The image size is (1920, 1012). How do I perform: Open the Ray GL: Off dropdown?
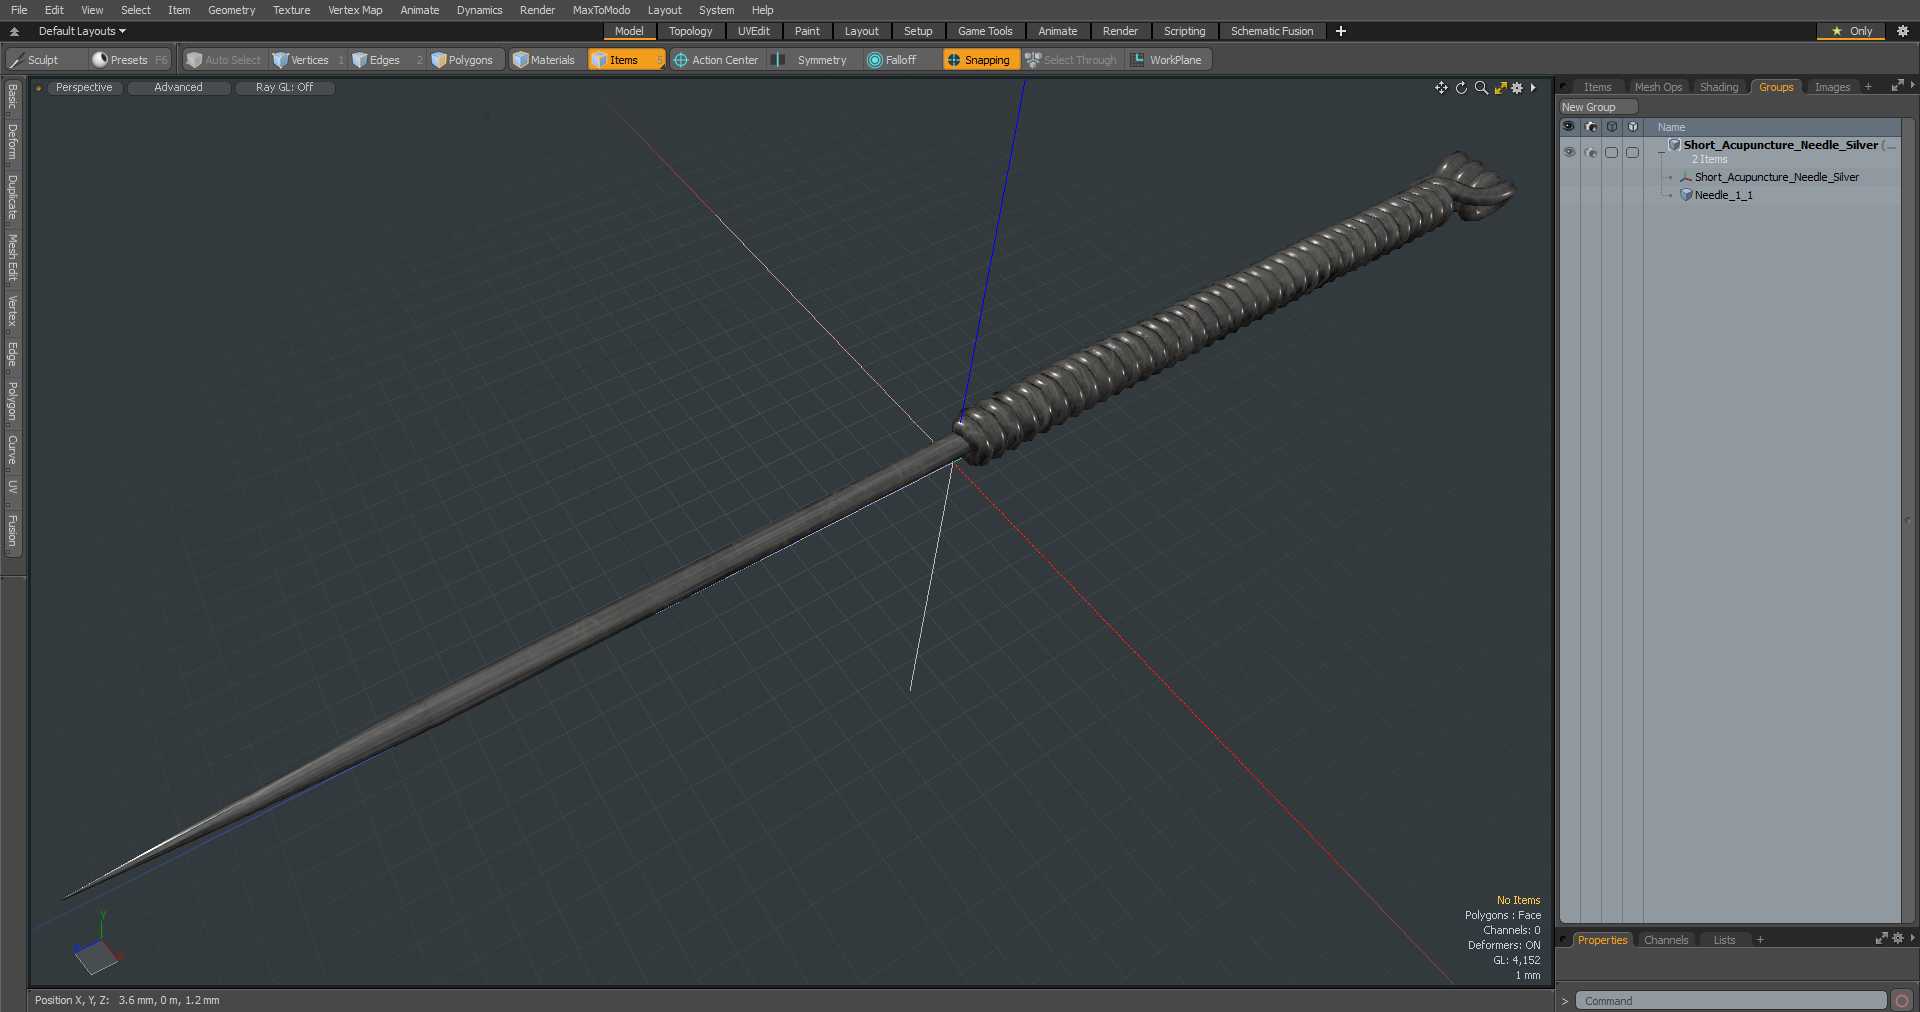pos(285,88)
